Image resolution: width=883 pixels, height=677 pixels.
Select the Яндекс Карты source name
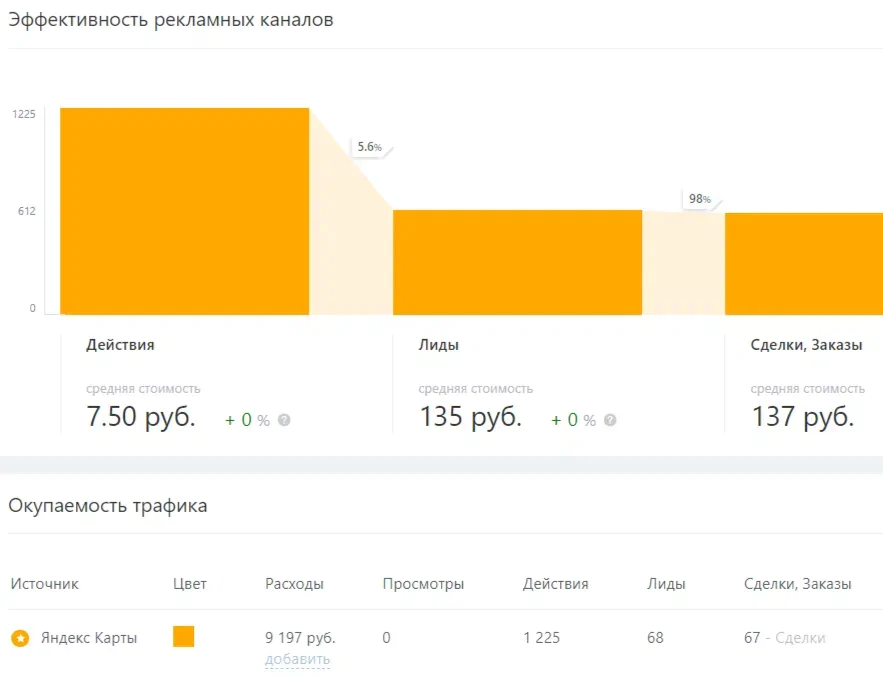(x=89, y=638)
